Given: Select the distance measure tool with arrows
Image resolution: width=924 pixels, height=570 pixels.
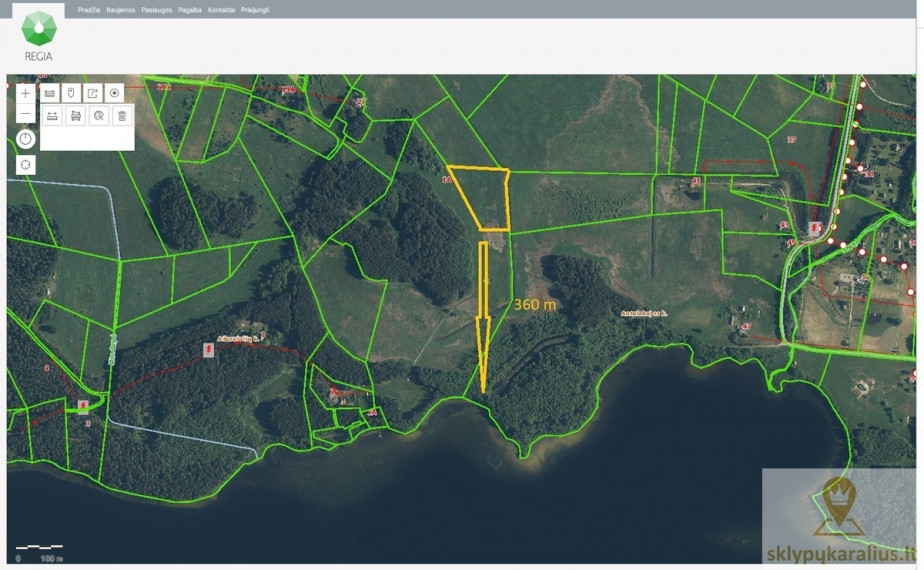Looking at the screenshot, I should coord(52,116).
